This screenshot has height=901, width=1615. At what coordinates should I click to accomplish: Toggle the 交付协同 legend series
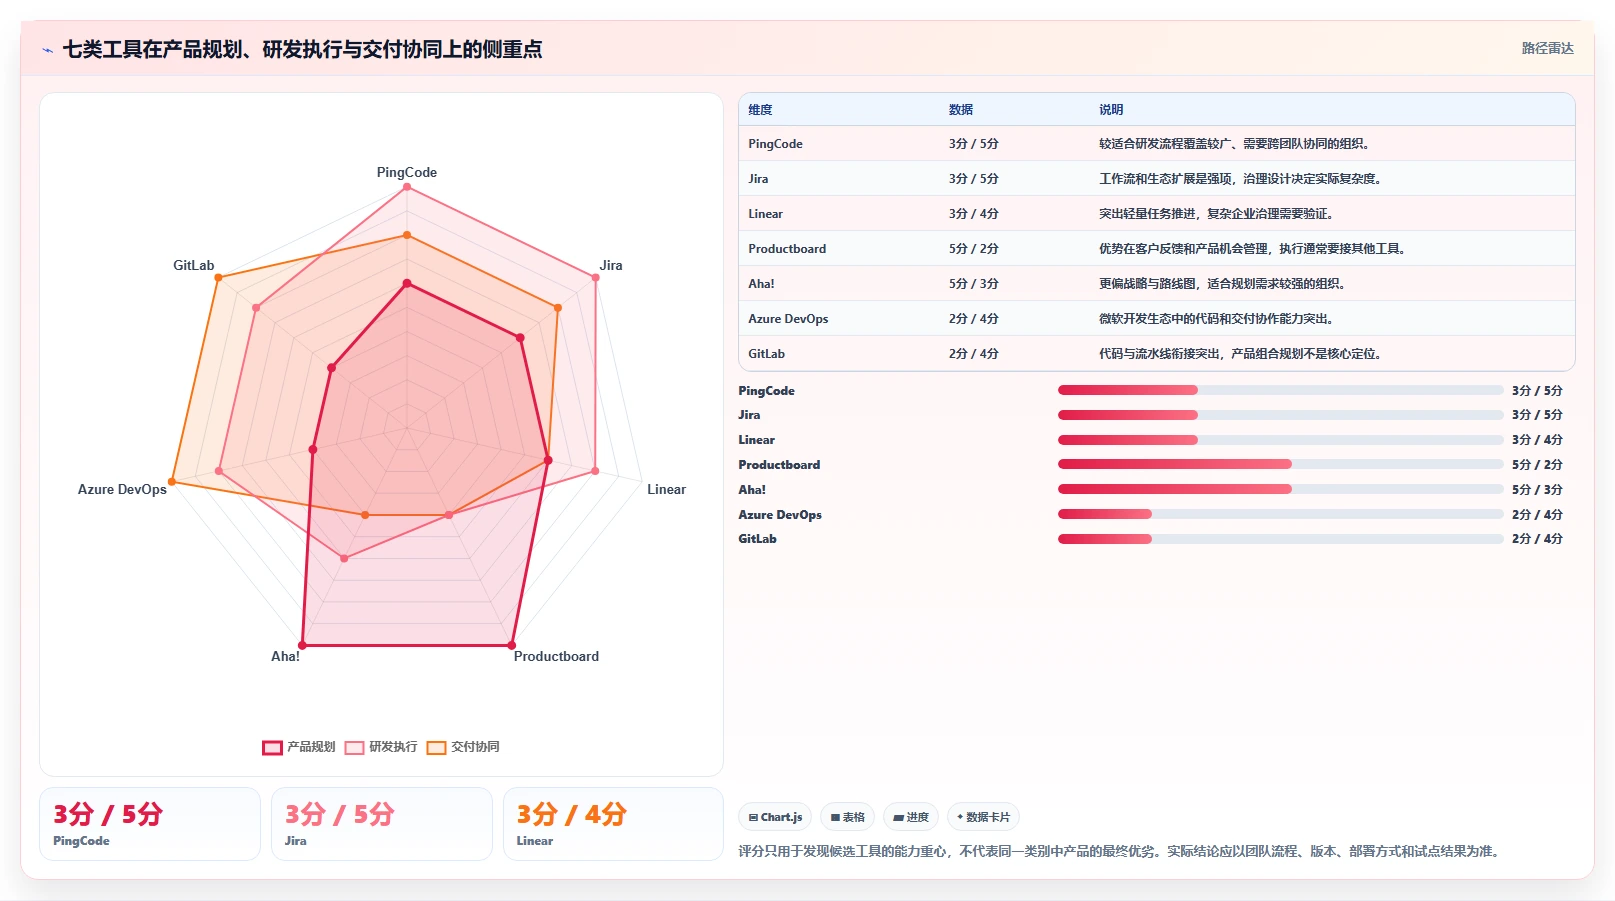coord(463,747)
